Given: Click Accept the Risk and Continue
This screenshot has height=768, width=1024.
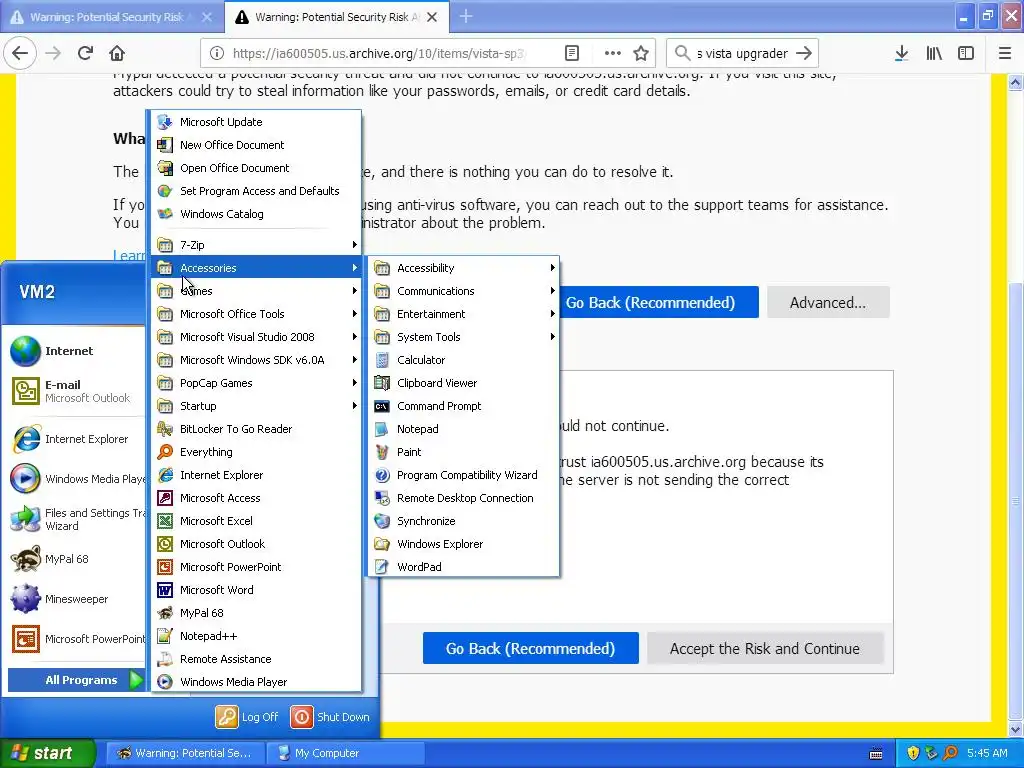Looking at the screenshot, I should (765, 648).
